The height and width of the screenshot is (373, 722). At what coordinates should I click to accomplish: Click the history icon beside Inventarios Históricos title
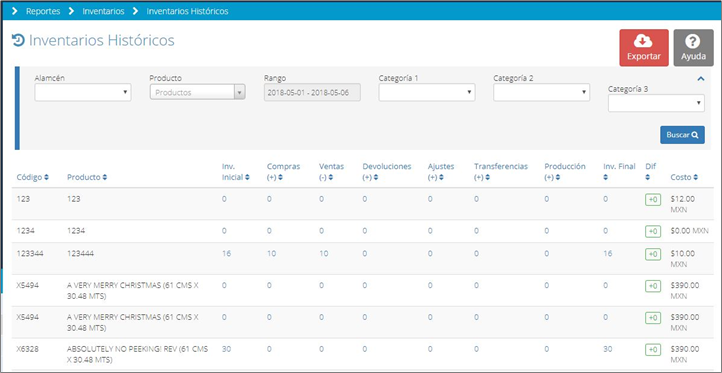pos(18,41)
